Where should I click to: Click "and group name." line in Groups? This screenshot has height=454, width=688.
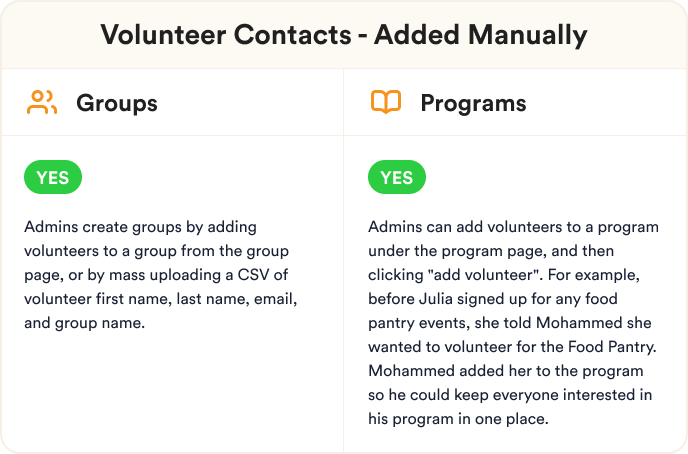84,323
